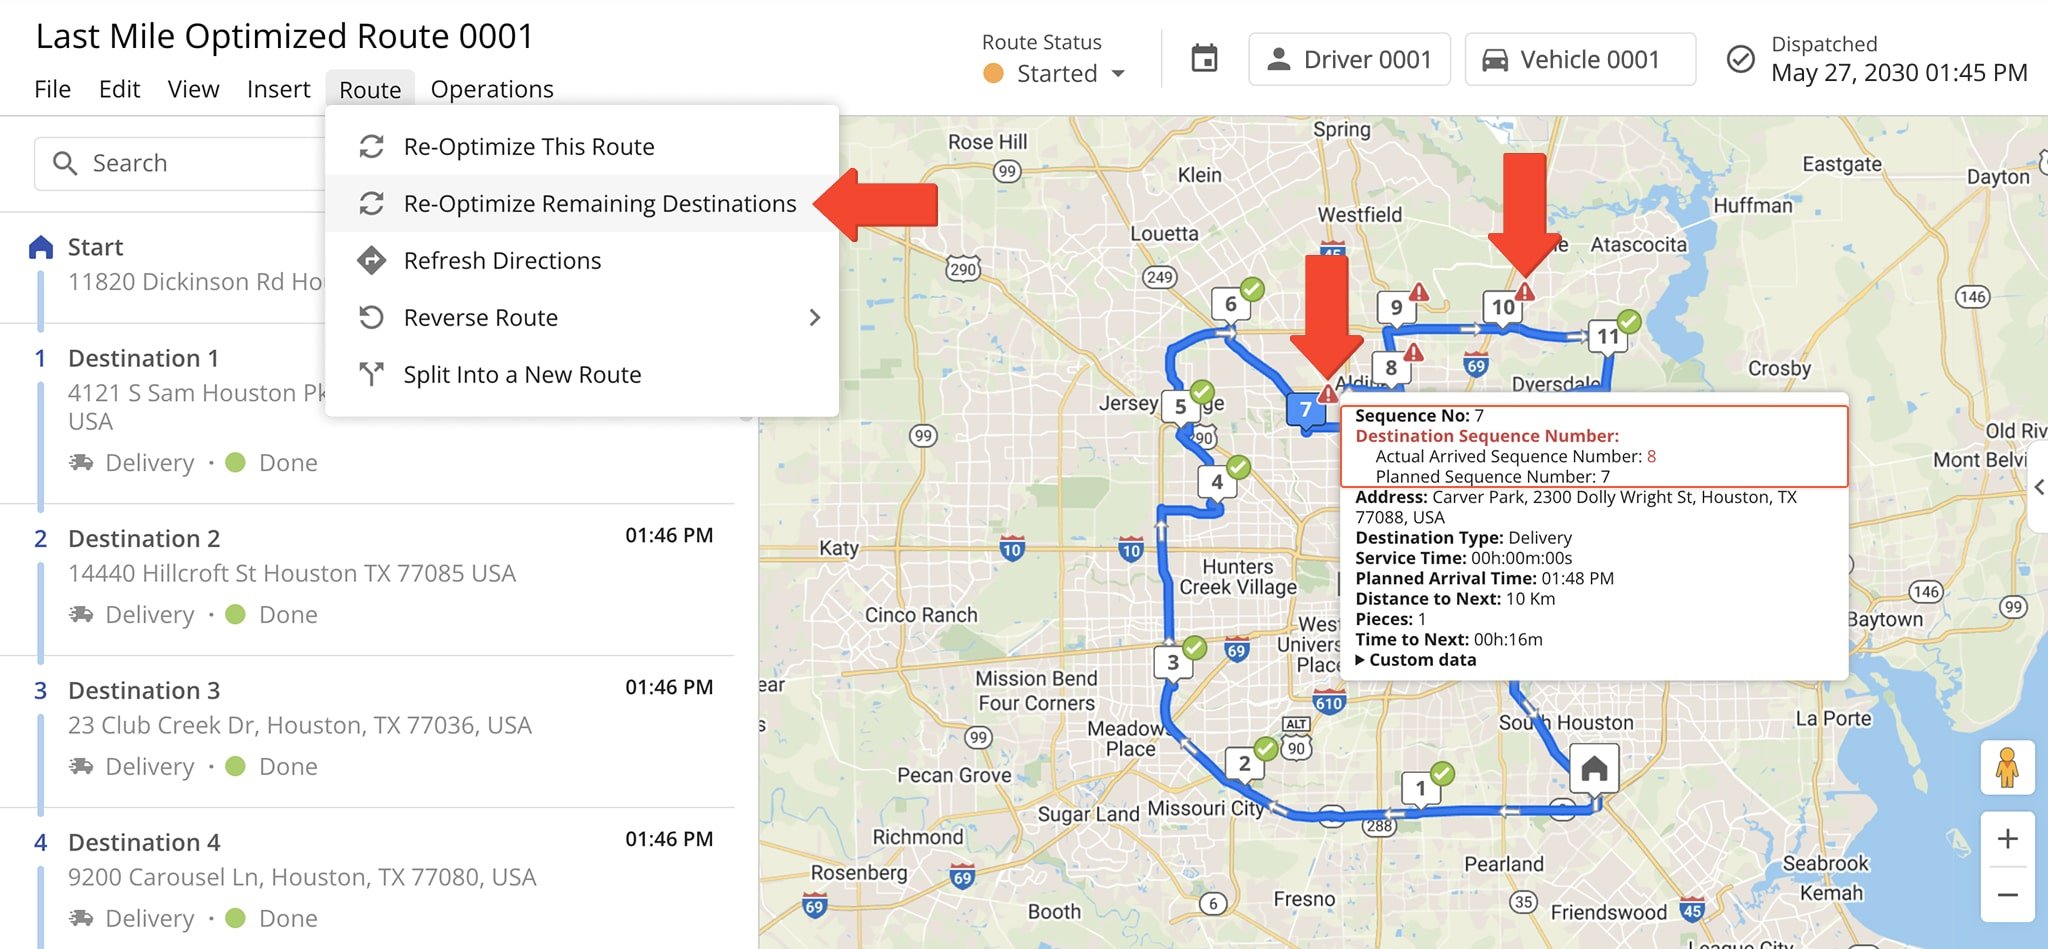2048x949 pixels.
Task: Click map marker stop 4
Action: click(1217, 482)
